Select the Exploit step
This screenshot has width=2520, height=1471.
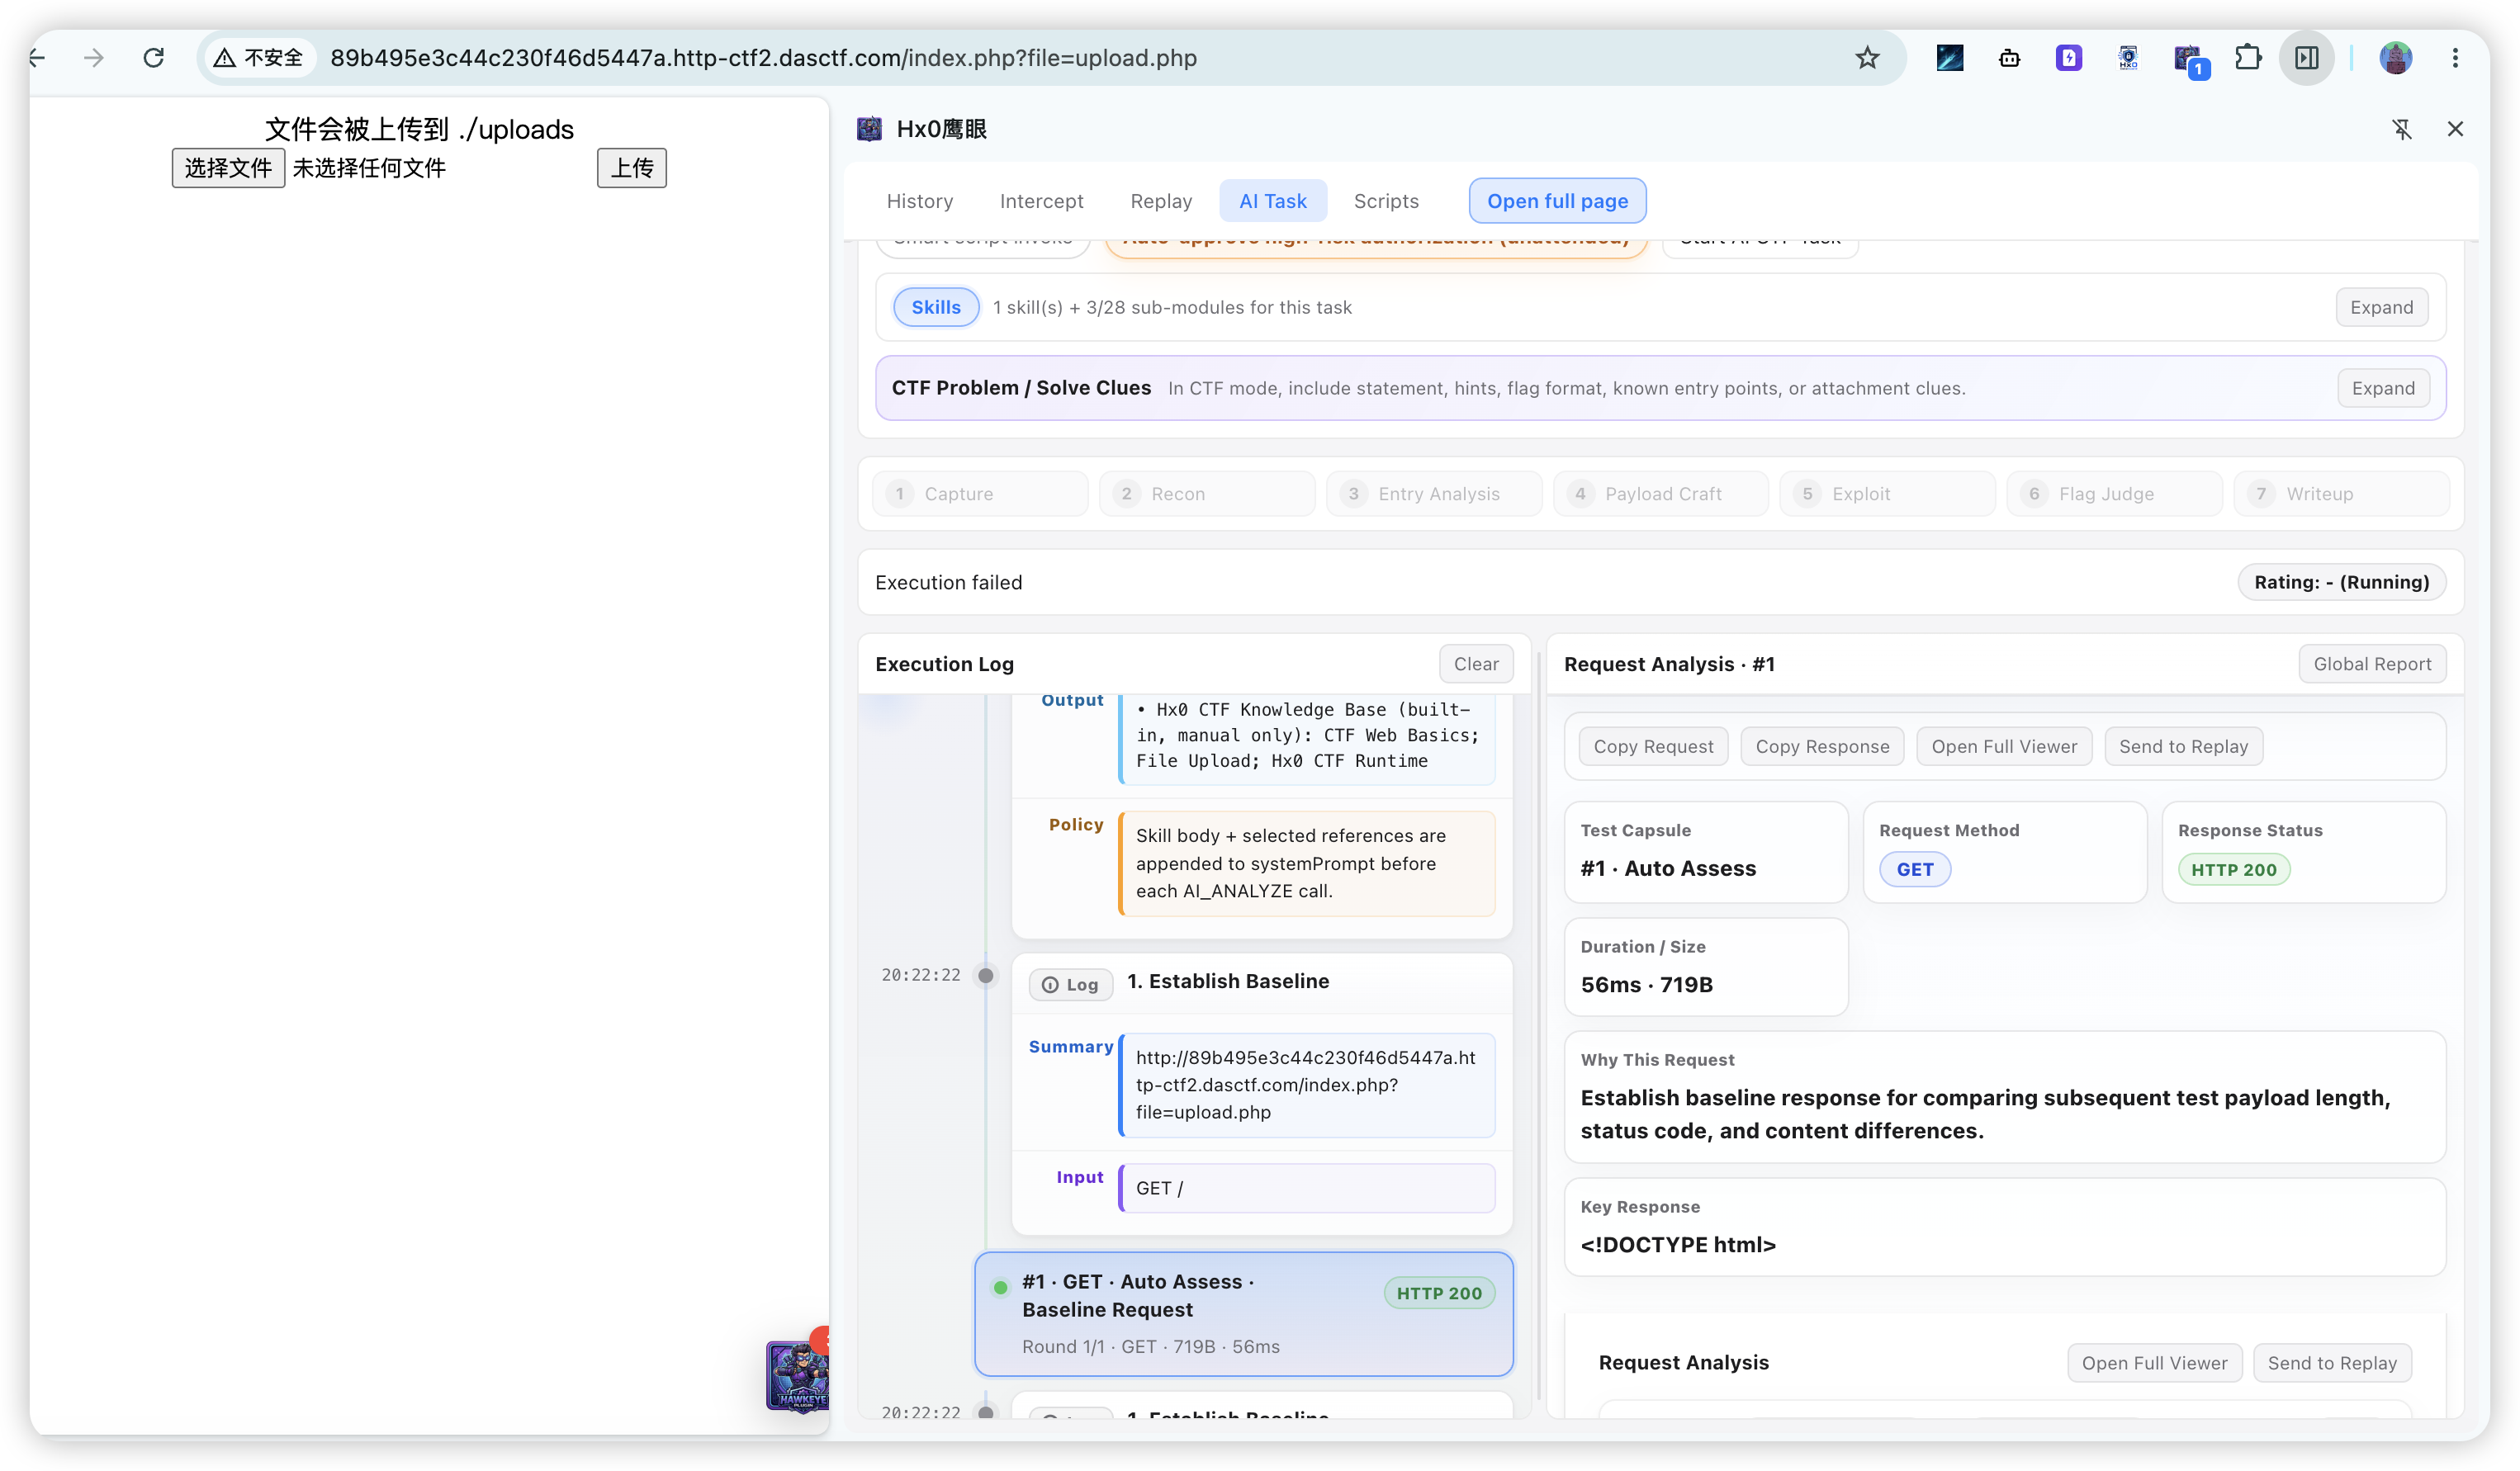(x=1888, y=494)
